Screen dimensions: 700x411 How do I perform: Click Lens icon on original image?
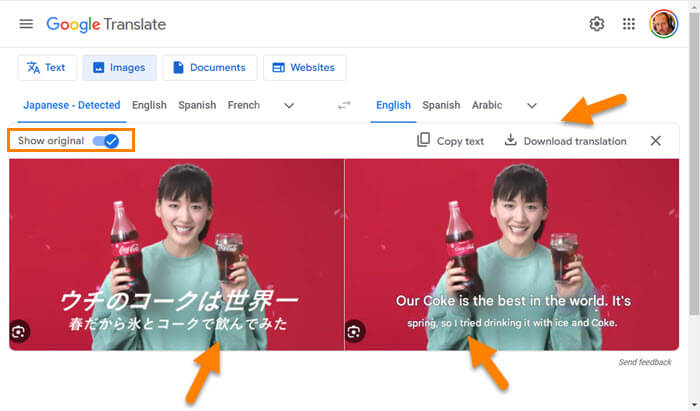[x=19, y=332]
